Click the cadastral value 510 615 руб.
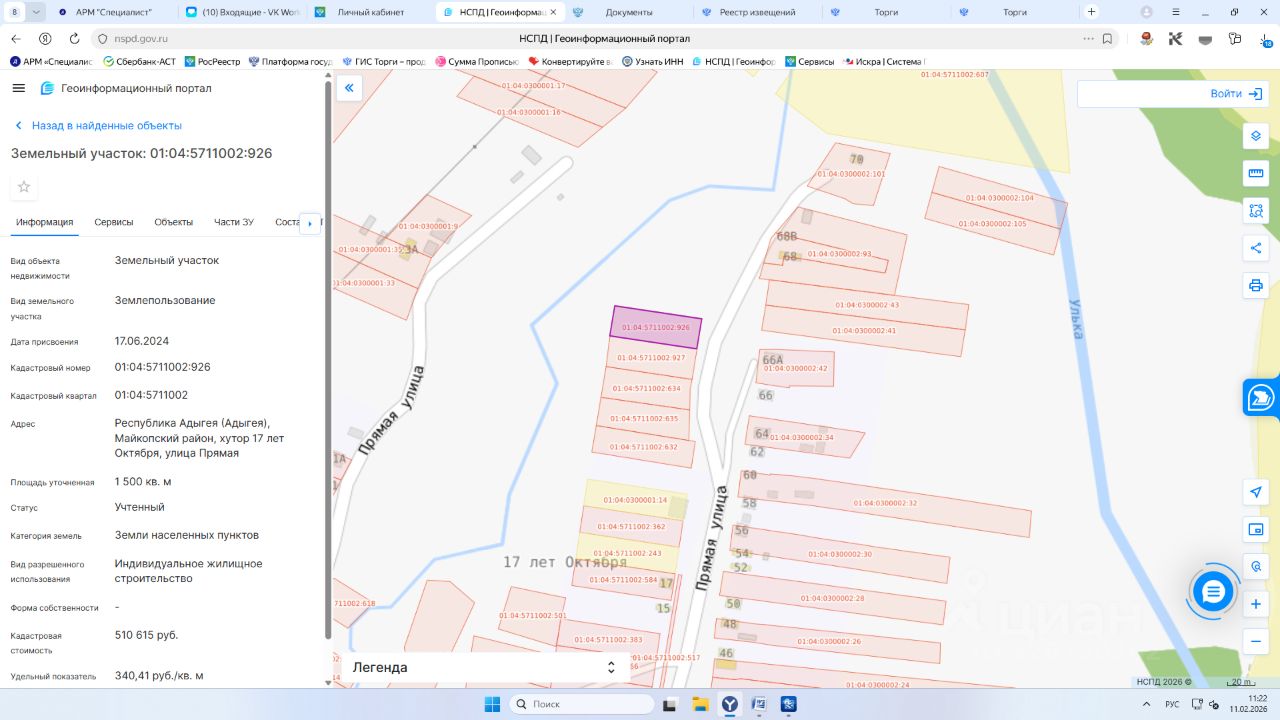 (x=146, y=635)
